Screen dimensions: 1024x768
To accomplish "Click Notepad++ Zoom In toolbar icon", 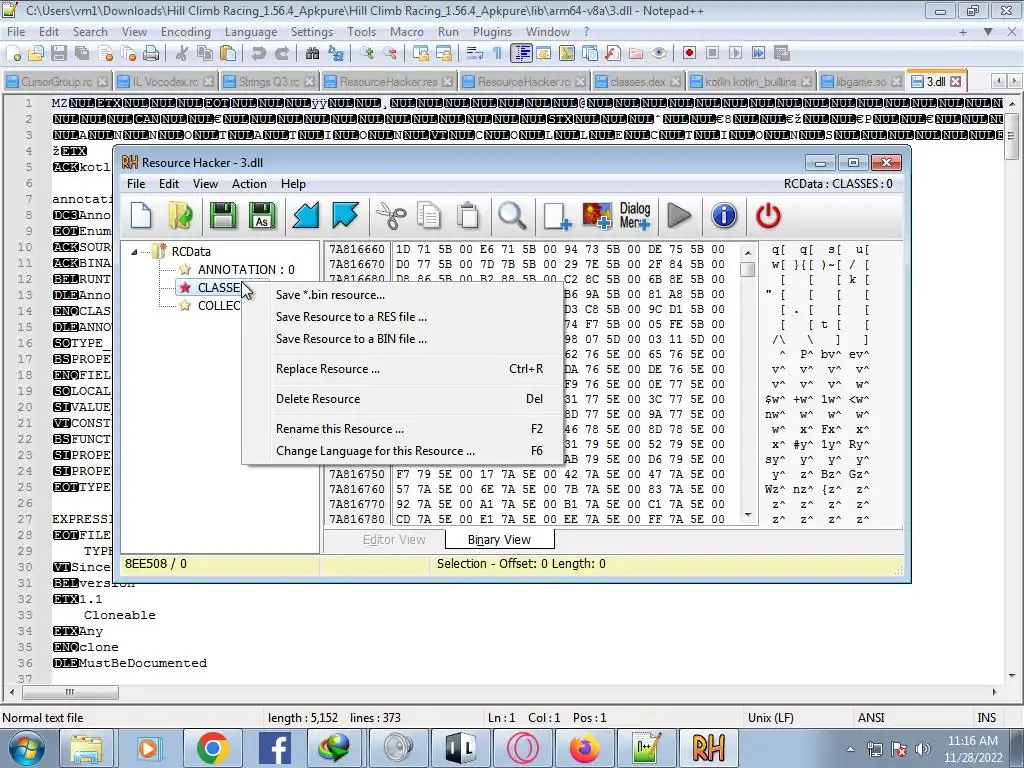I will (x=366, y=54).
